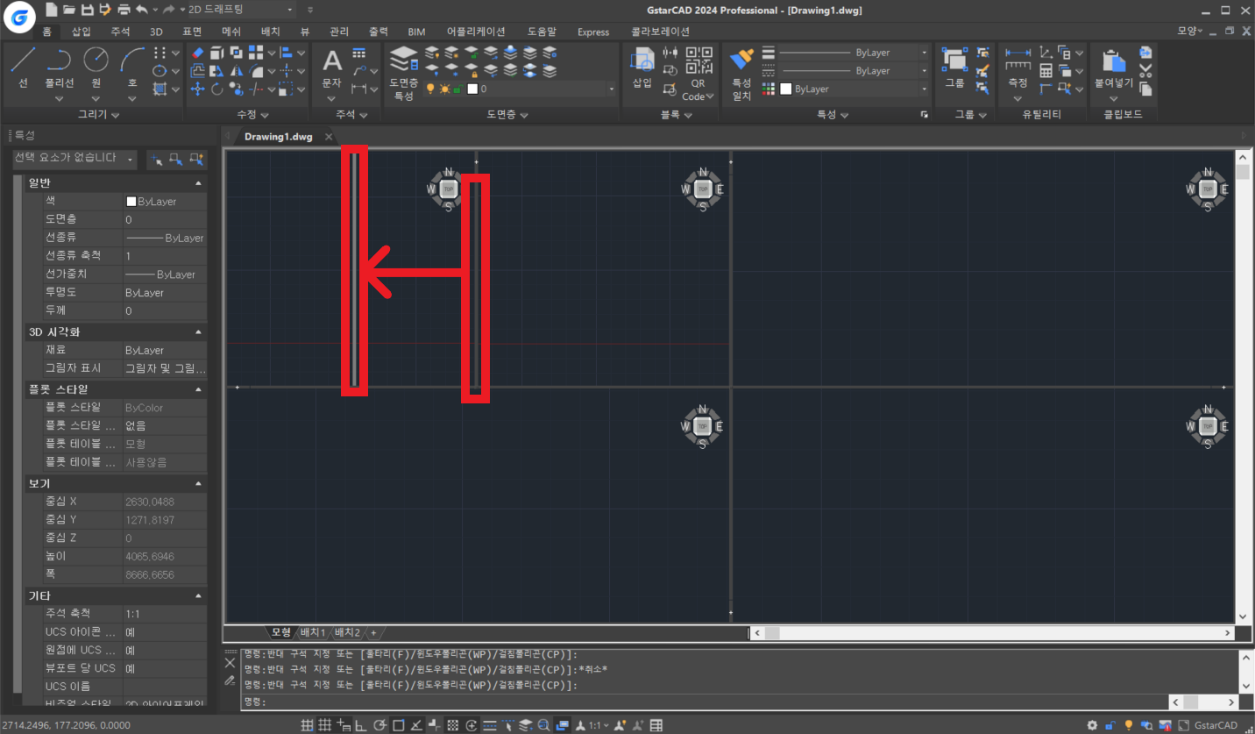
Task: Select the Rotate tool in modify panel
Action: click(x=217, y=89)
